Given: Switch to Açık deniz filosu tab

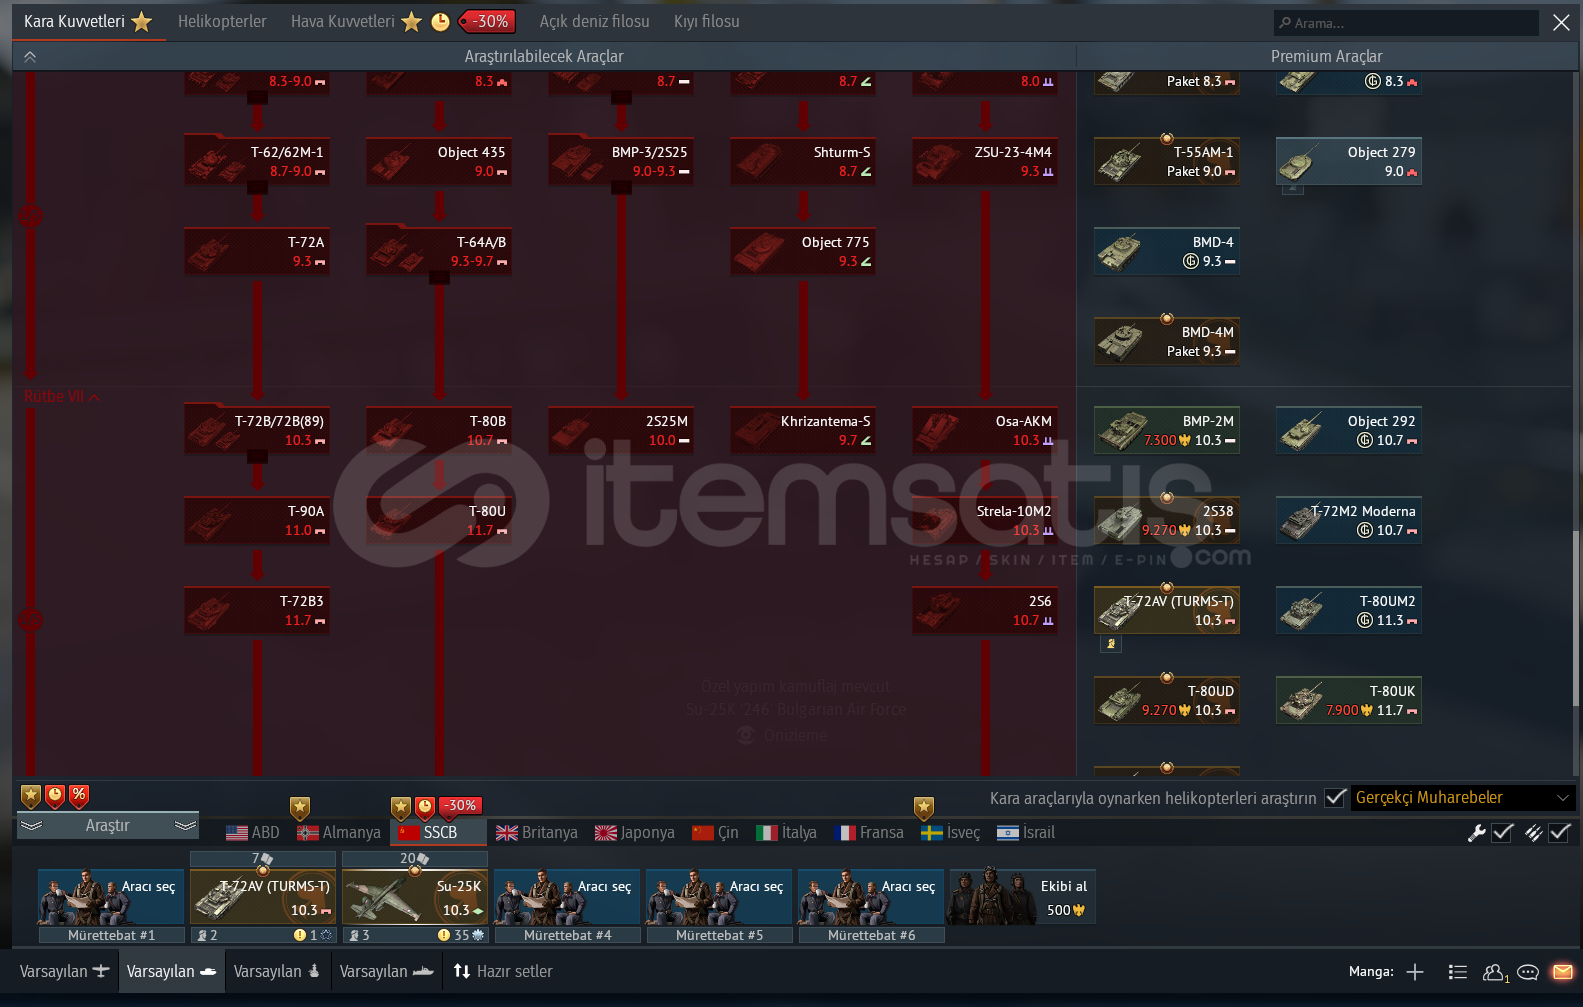Looking at the screenshot, I should click(594, 21).
